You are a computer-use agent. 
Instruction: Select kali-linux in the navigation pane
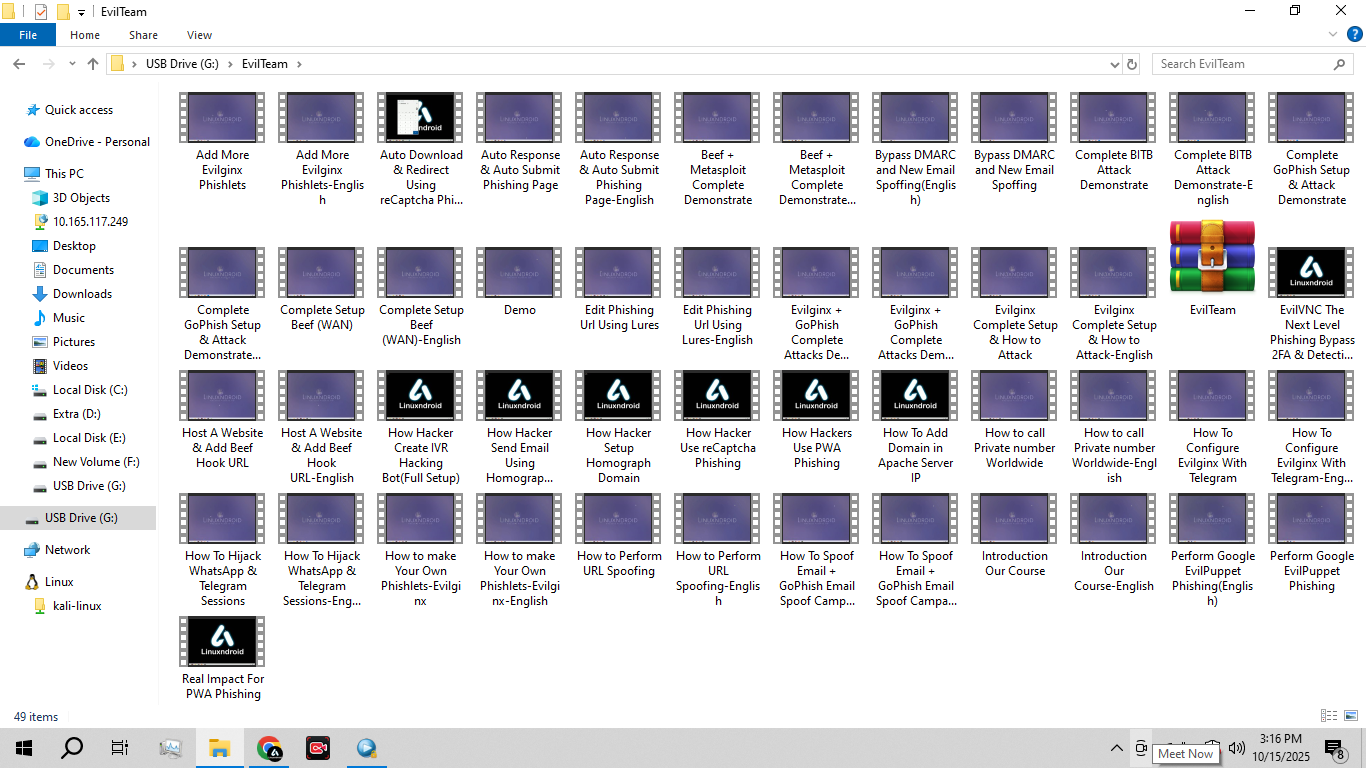(x=77, y=606)
